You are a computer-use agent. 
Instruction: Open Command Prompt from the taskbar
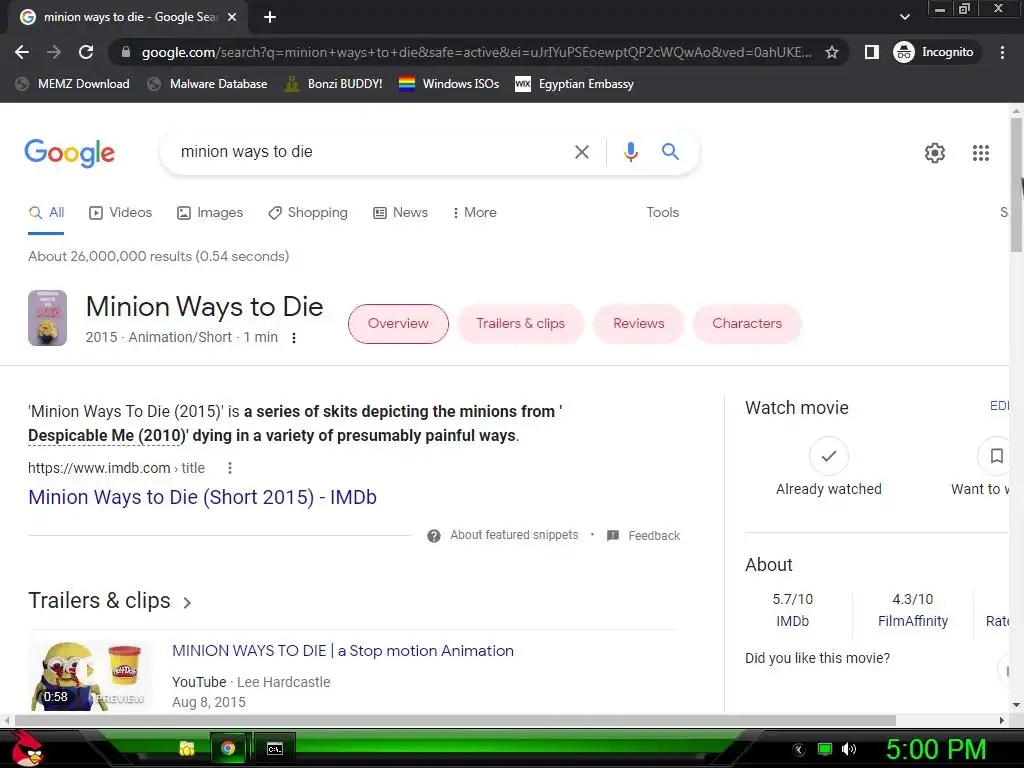[x=275, y=748]
